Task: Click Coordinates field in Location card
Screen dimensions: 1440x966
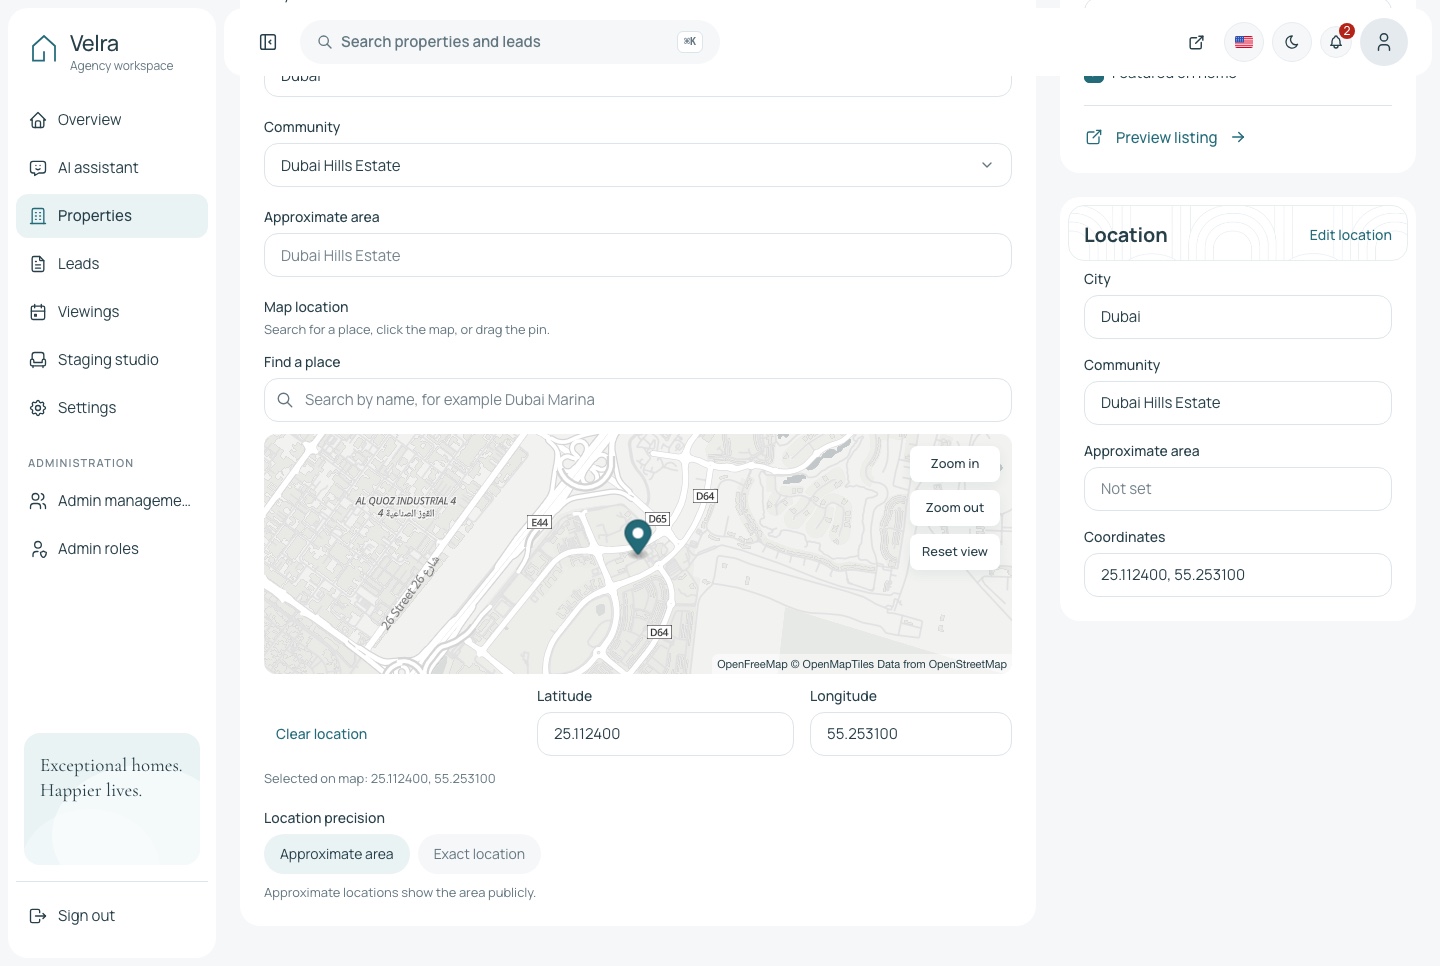Action: (x=1238, y=575)
